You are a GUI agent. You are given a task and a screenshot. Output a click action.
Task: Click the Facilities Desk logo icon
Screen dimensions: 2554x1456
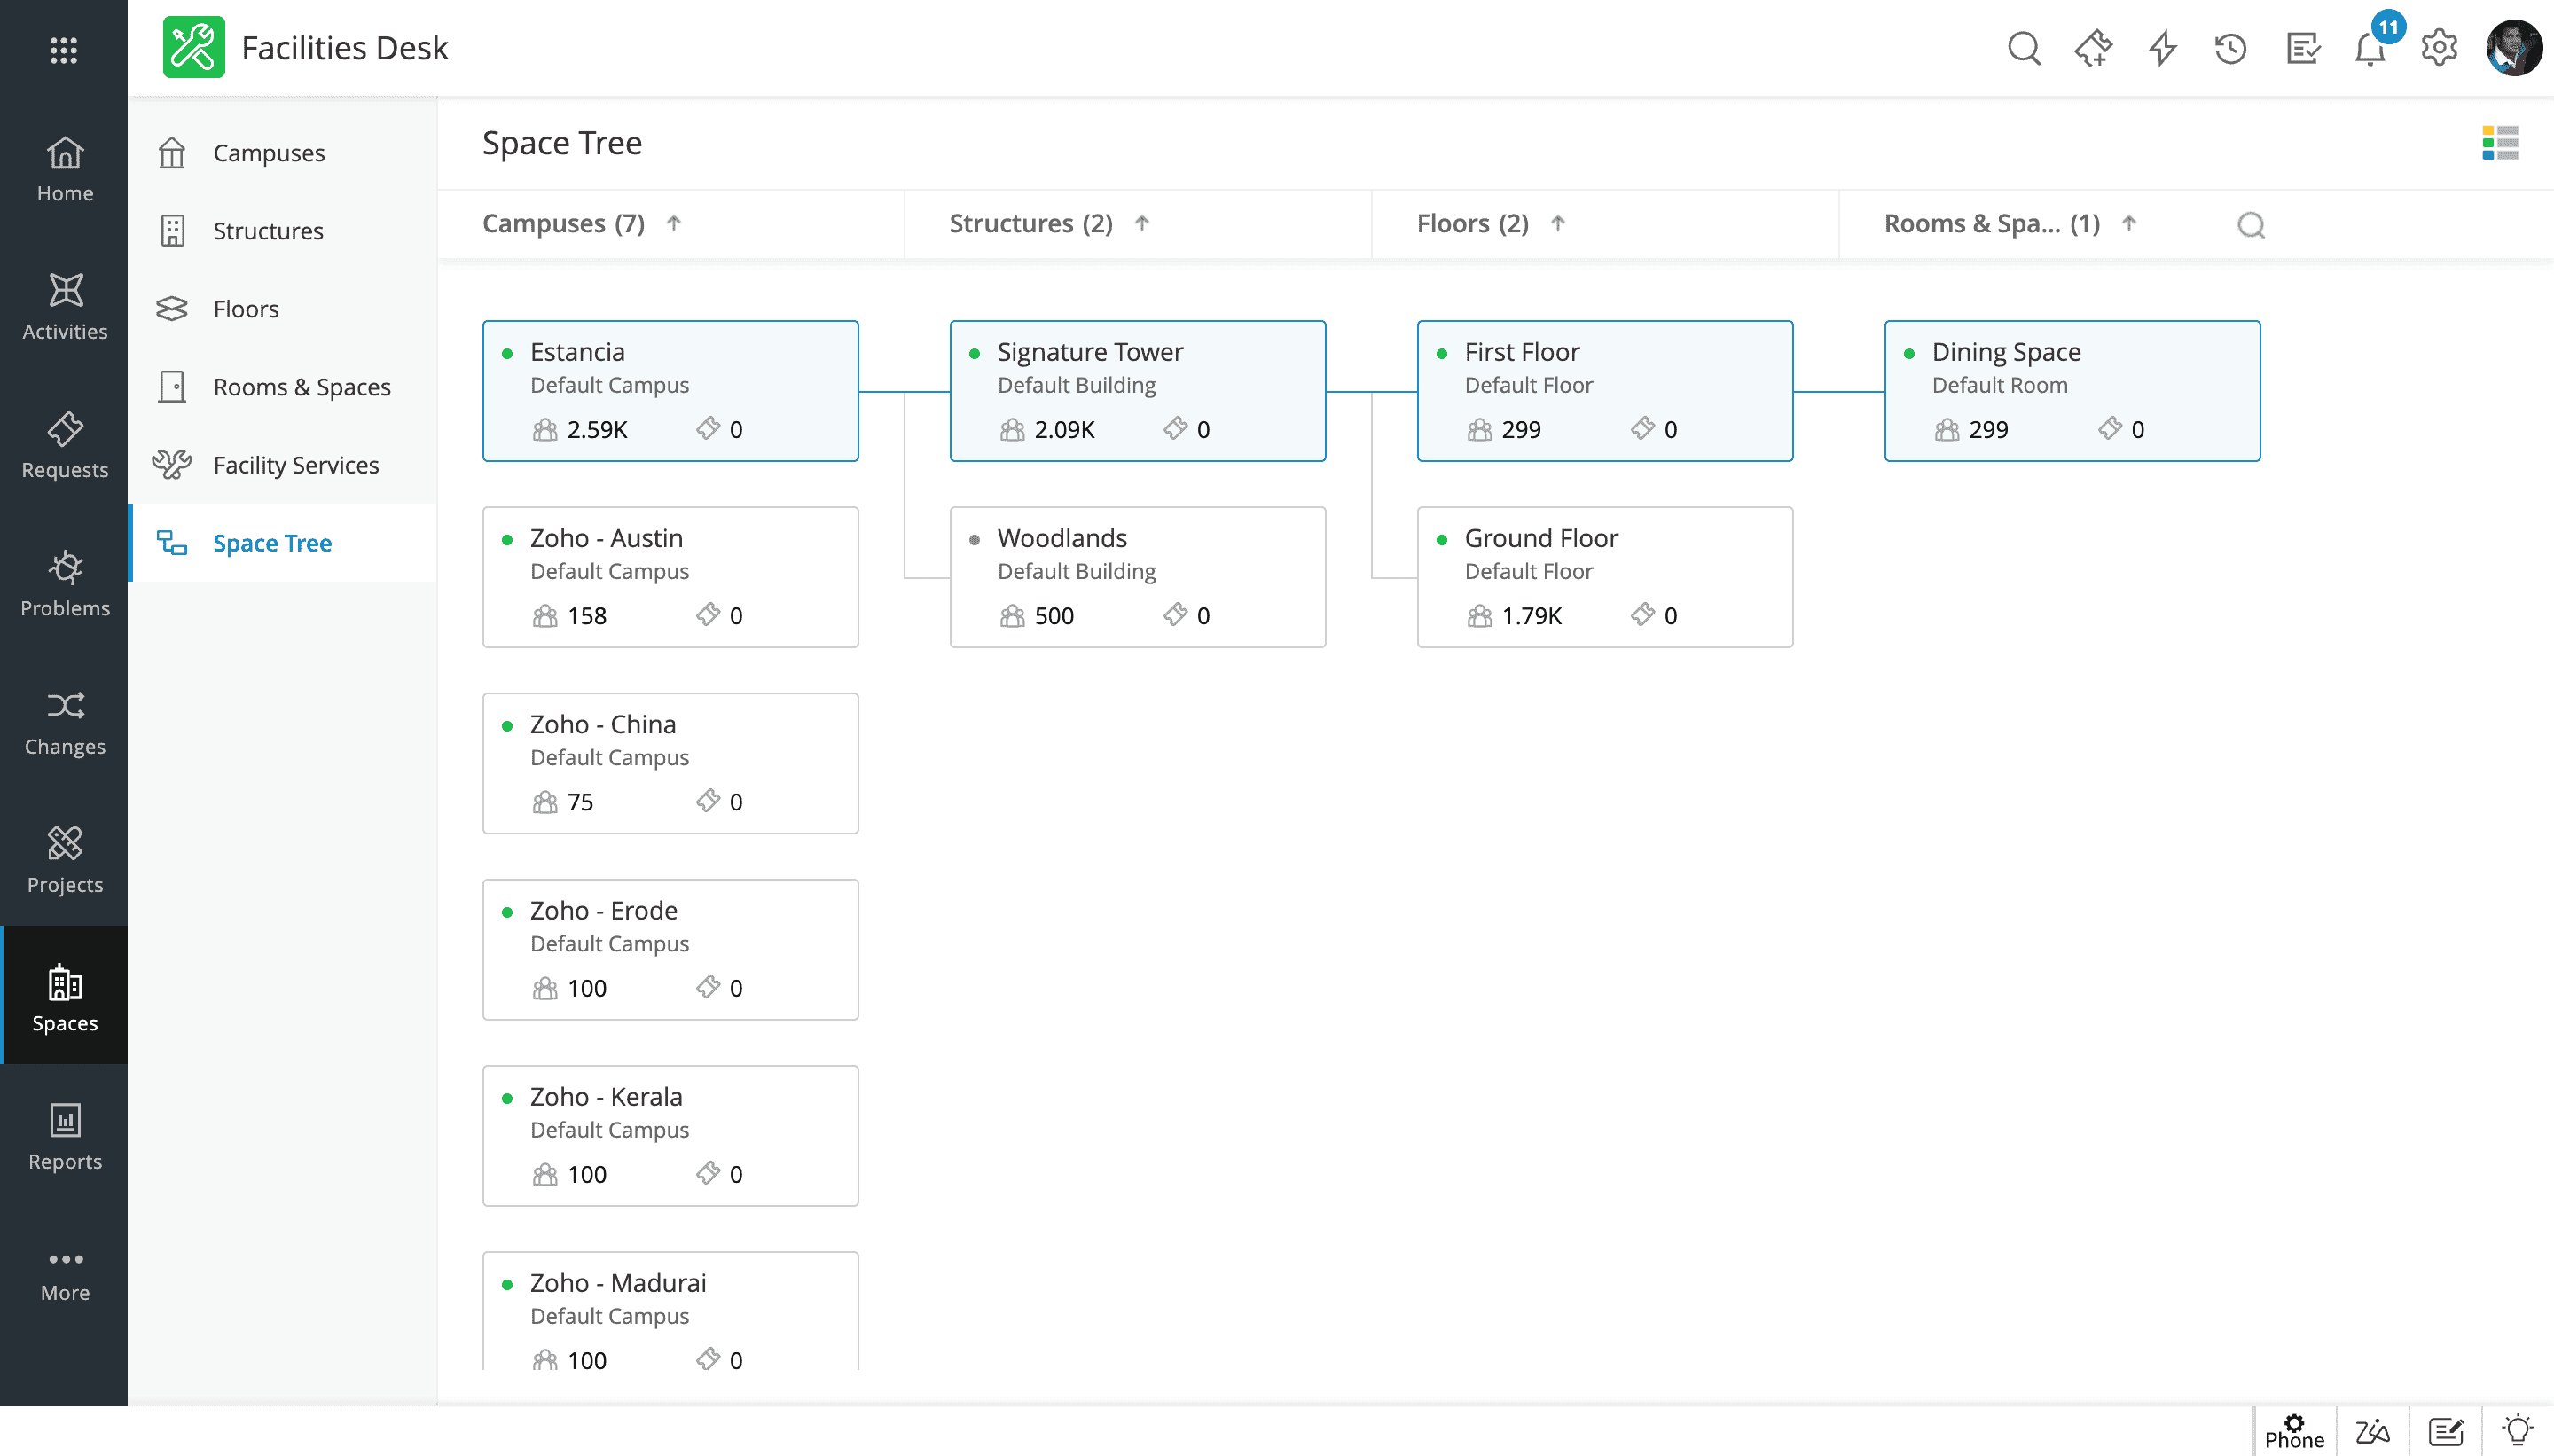click(x=194, y=48)
